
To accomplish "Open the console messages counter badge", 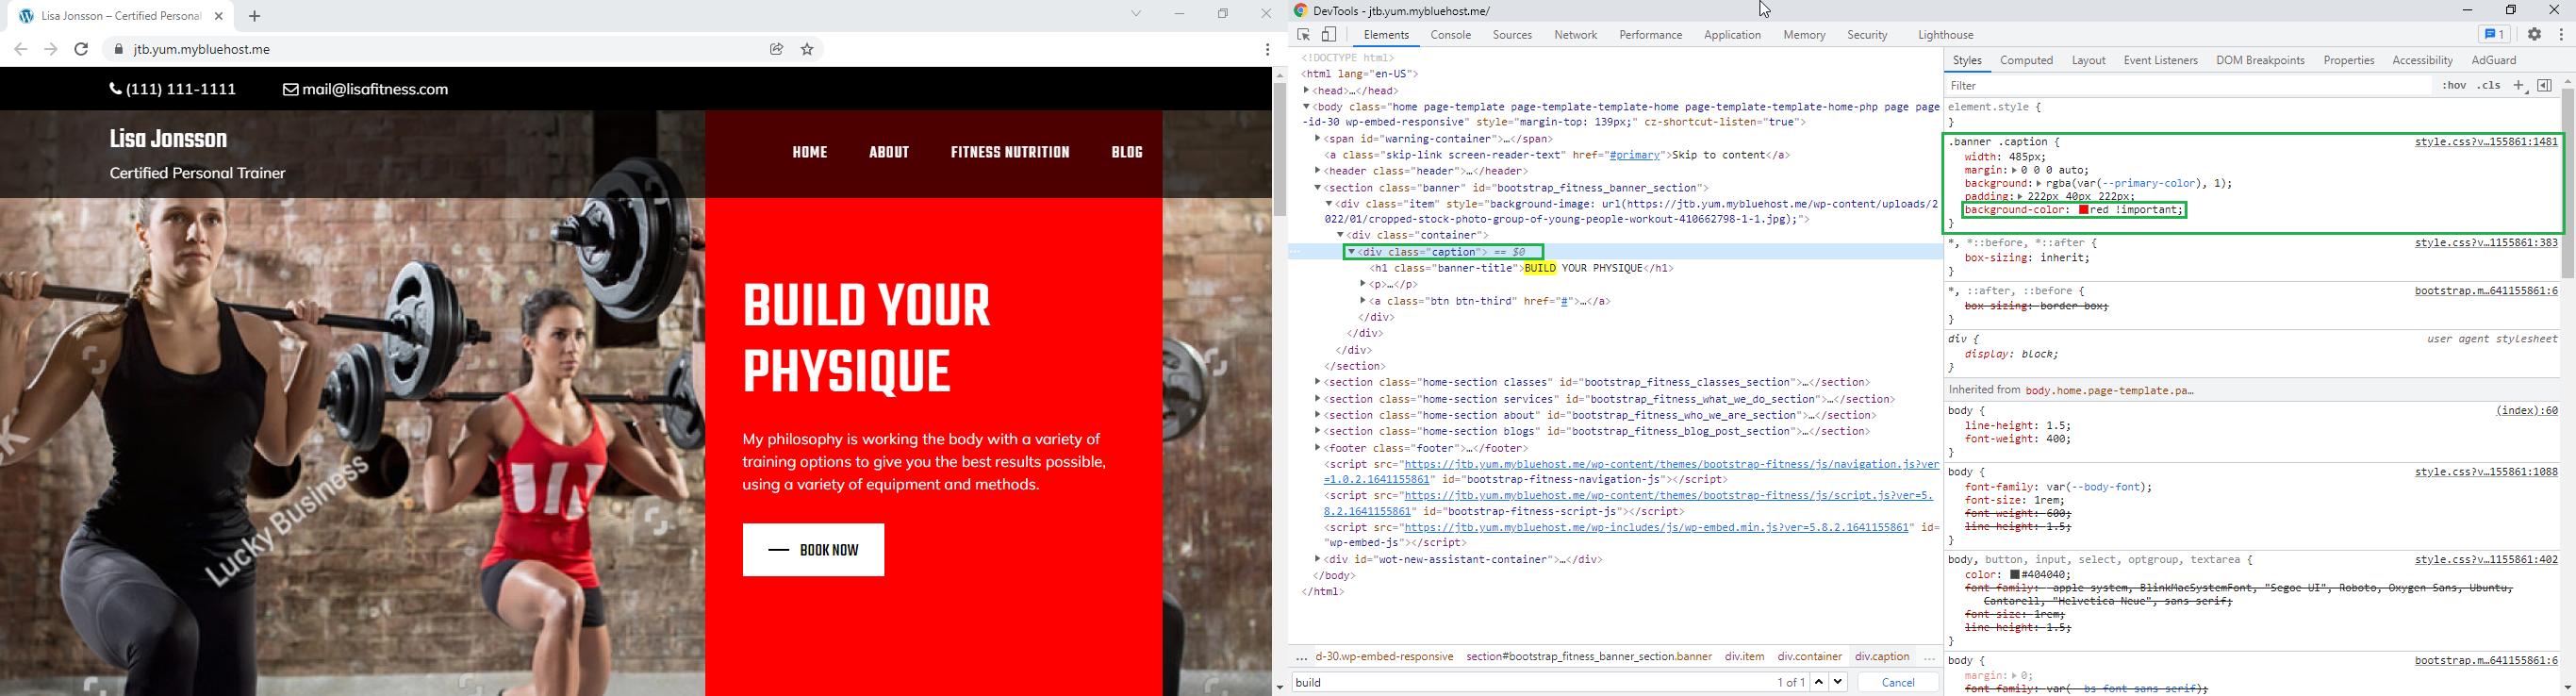I will coord(2494,35).
